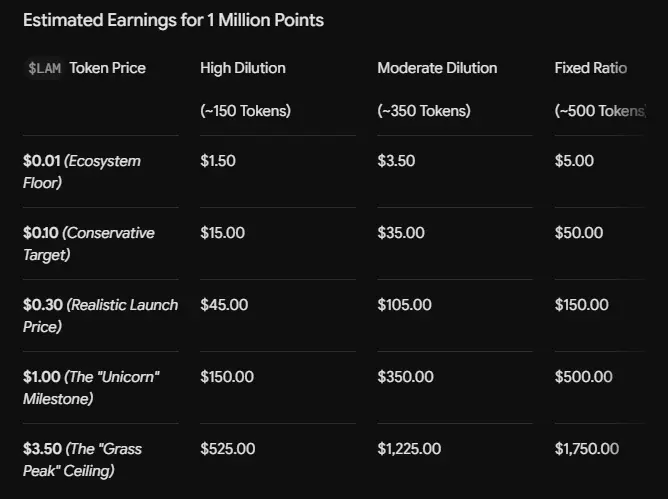668x499 pixels.
Task: Select the $0.30 Realistic Launch Price label
Action: tap(101, 316)
